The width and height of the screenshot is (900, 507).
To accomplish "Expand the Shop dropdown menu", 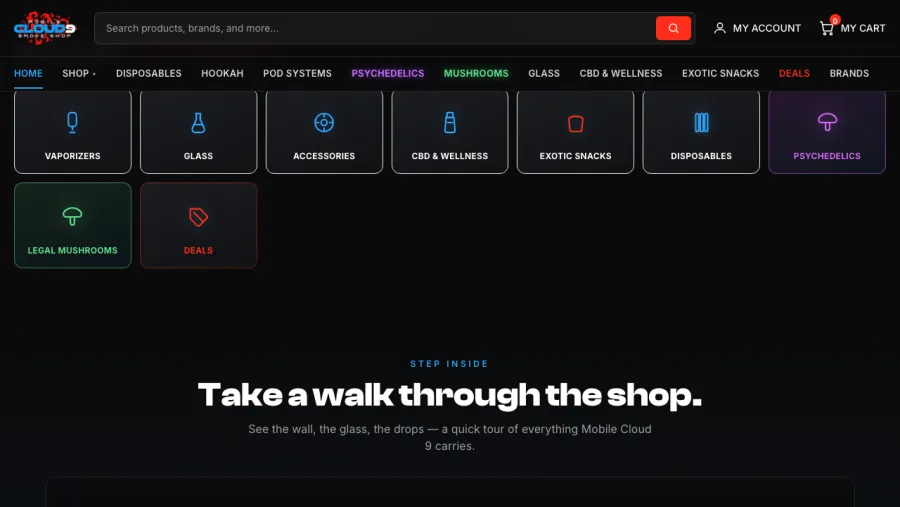I will tap(79, 73).
